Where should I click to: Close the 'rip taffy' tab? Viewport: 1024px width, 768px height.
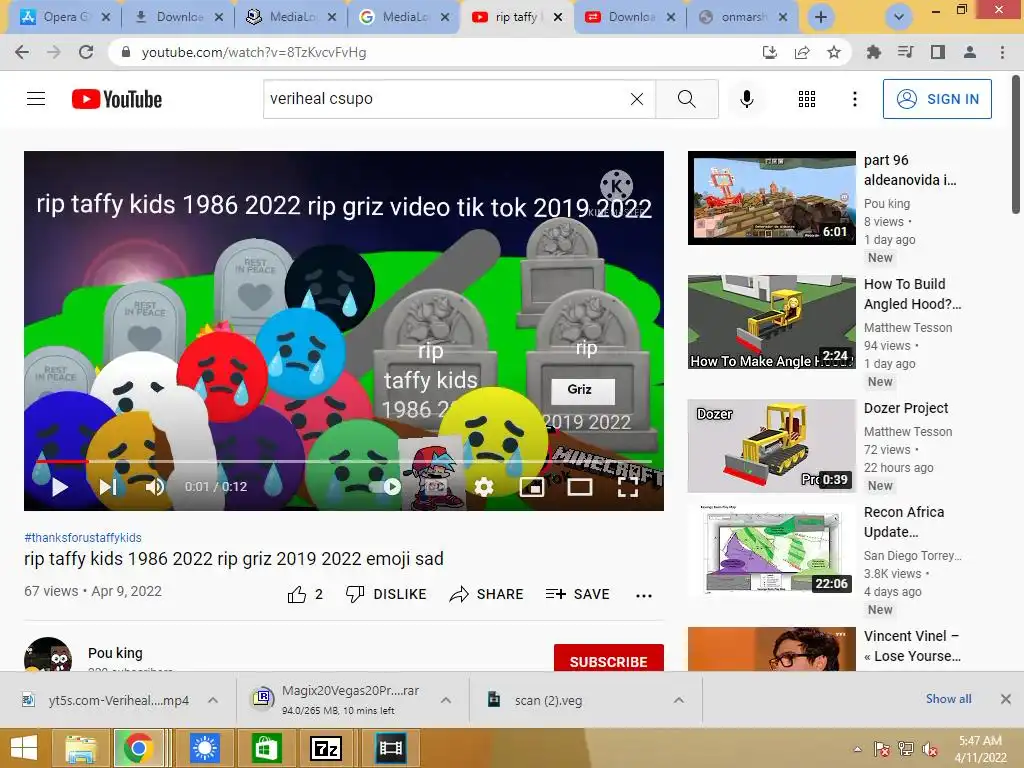point(558,18)
